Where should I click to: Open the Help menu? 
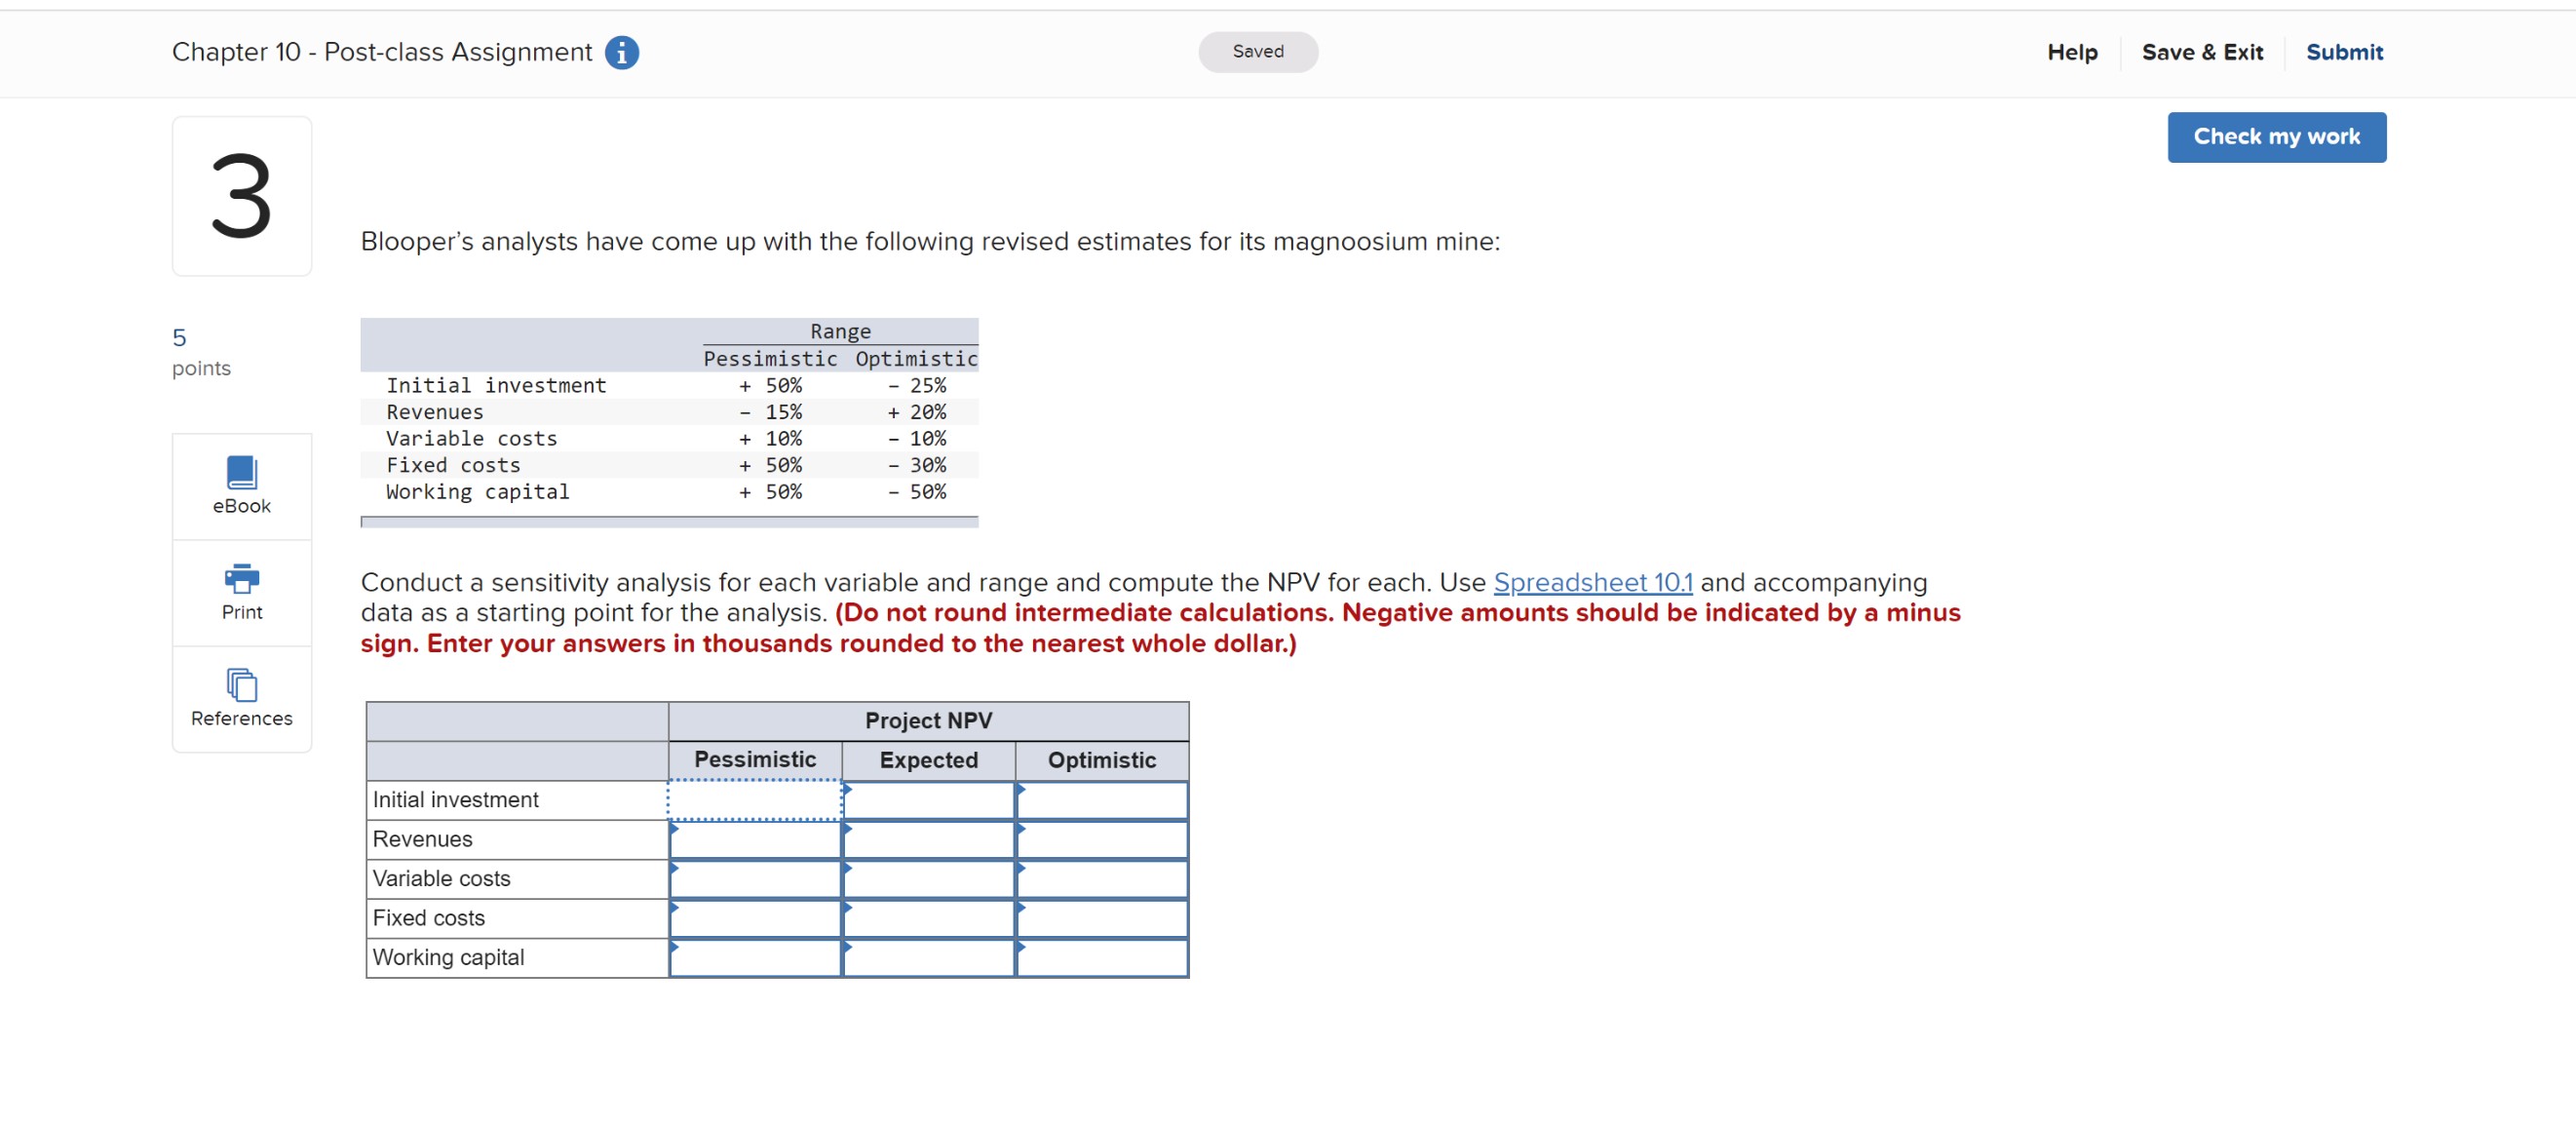(2071, 52)
